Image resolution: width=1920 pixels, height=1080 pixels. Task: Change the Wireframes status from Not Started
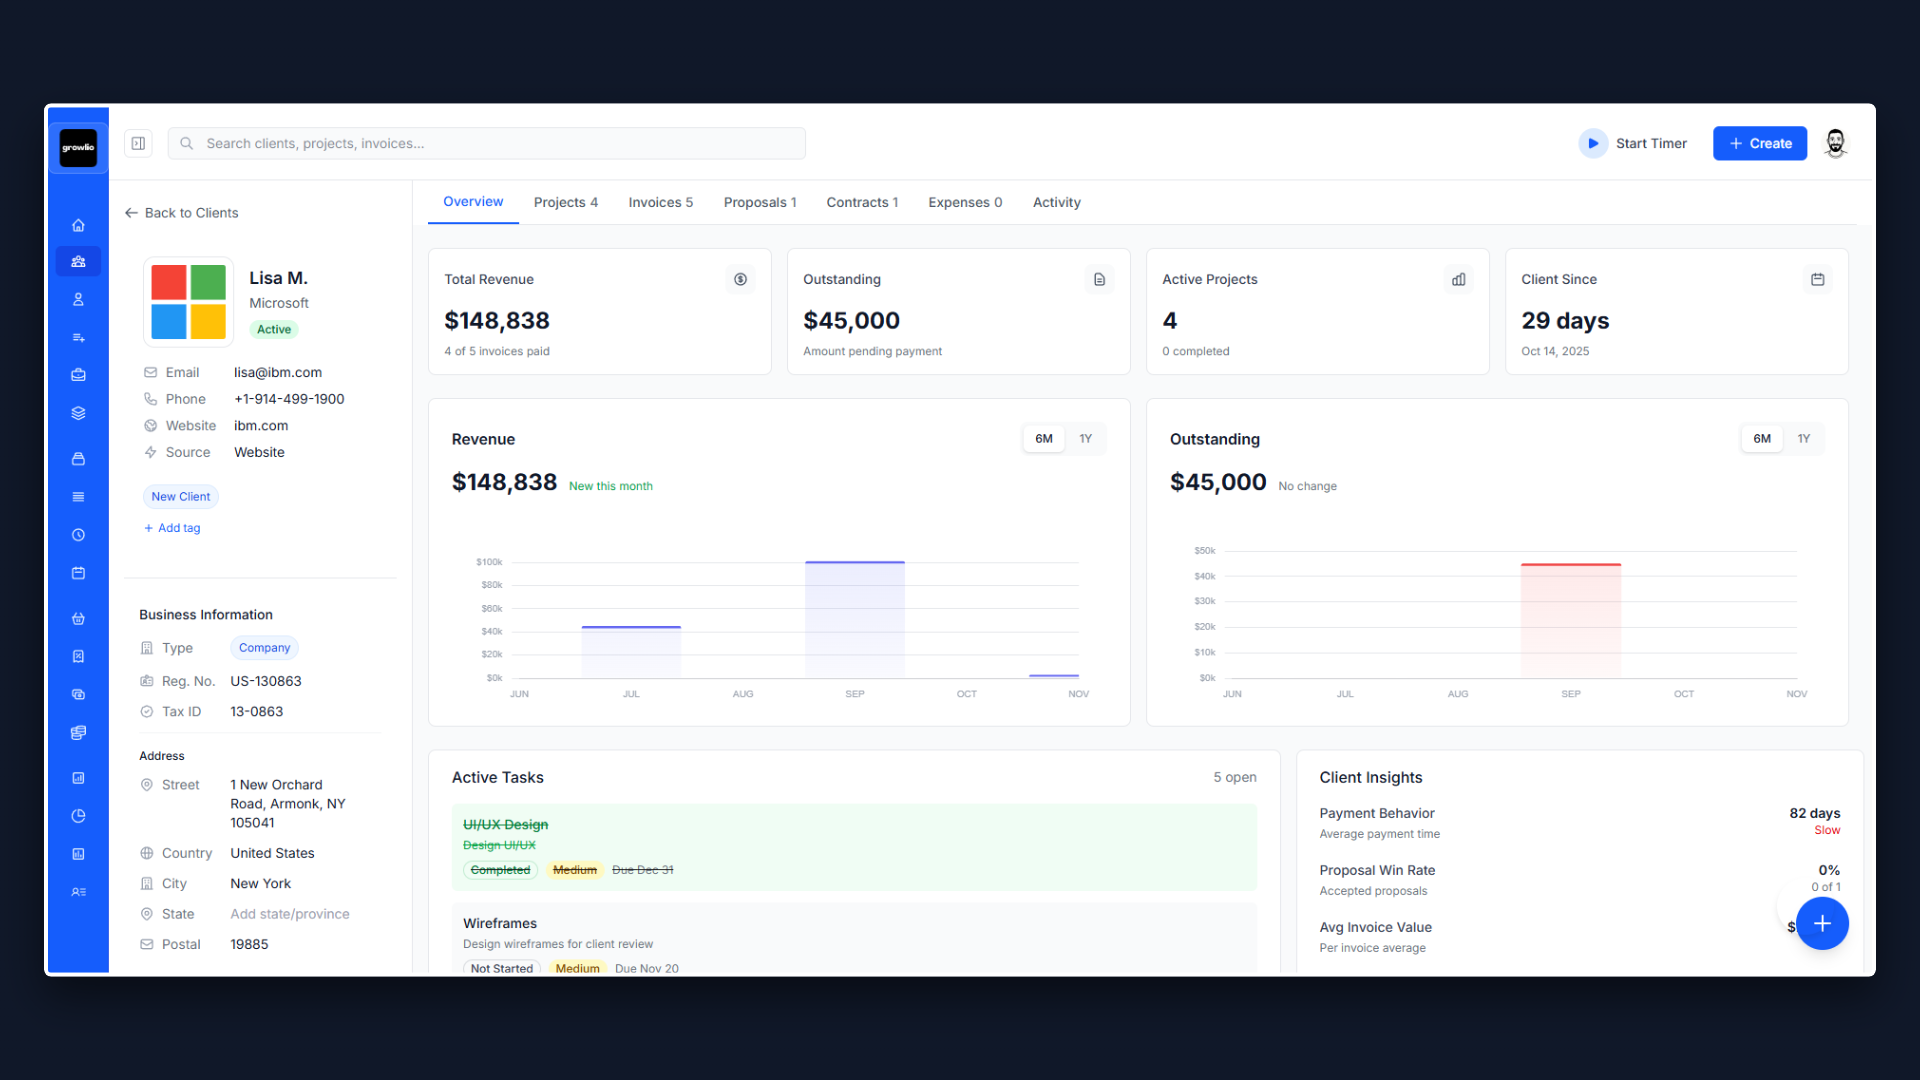(x=501, y=968)
